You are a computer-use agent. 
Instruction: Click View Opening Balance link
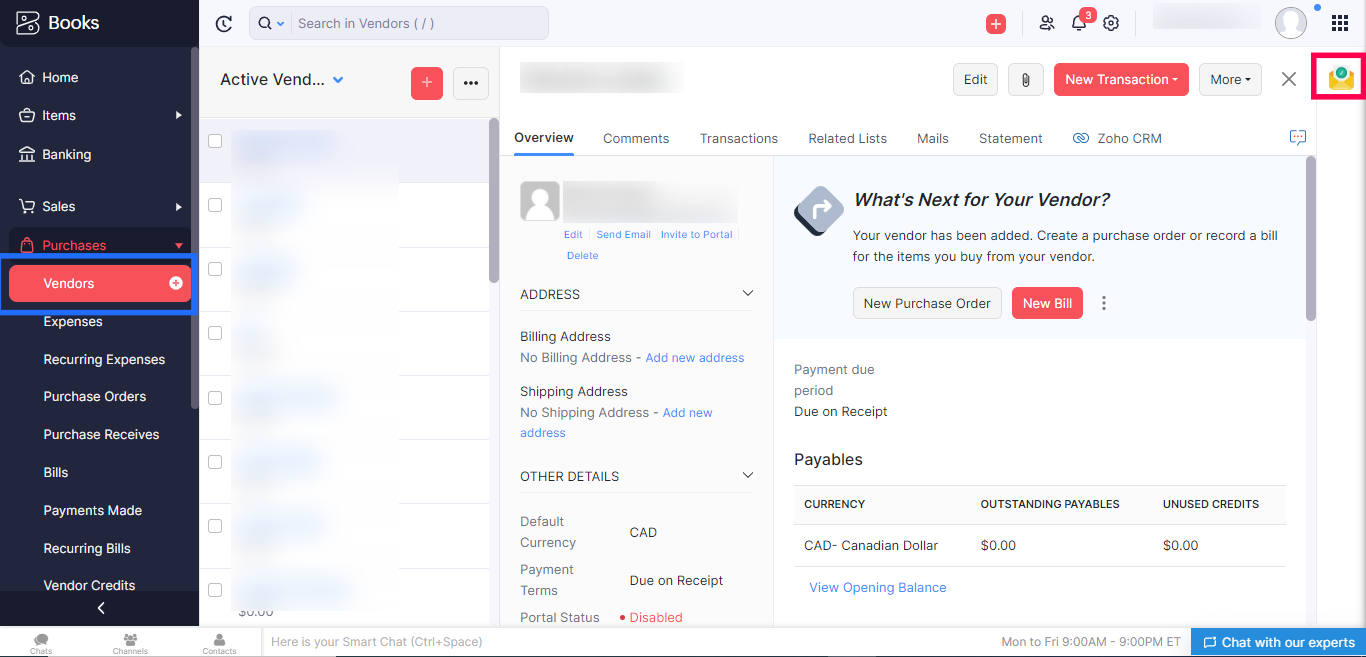pyautogui.click(x=878, y=587)
